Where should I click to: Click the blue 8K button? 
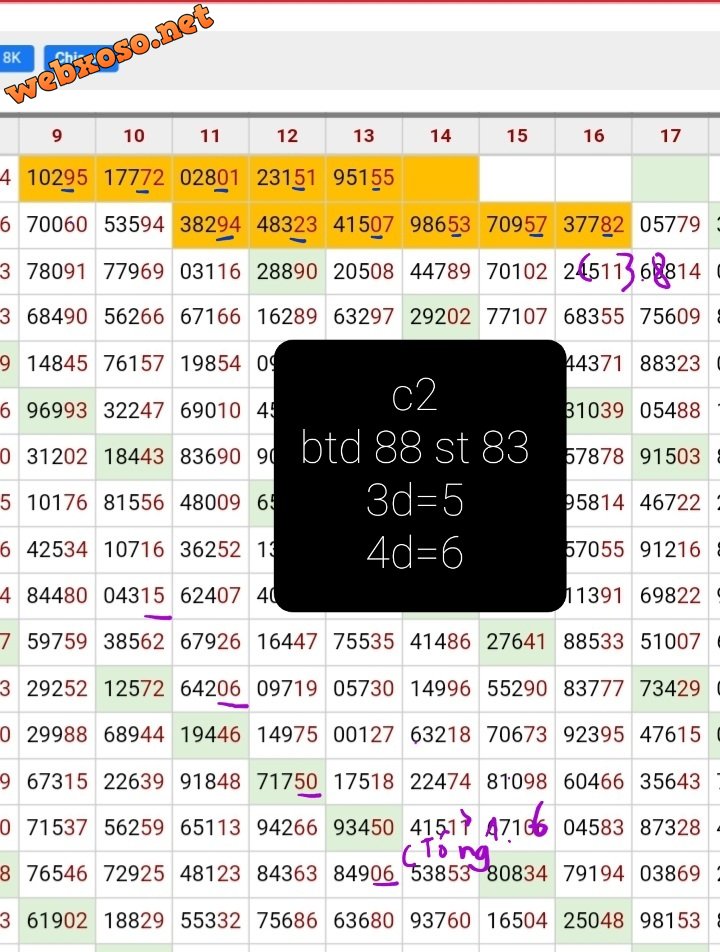click(14, 58)
